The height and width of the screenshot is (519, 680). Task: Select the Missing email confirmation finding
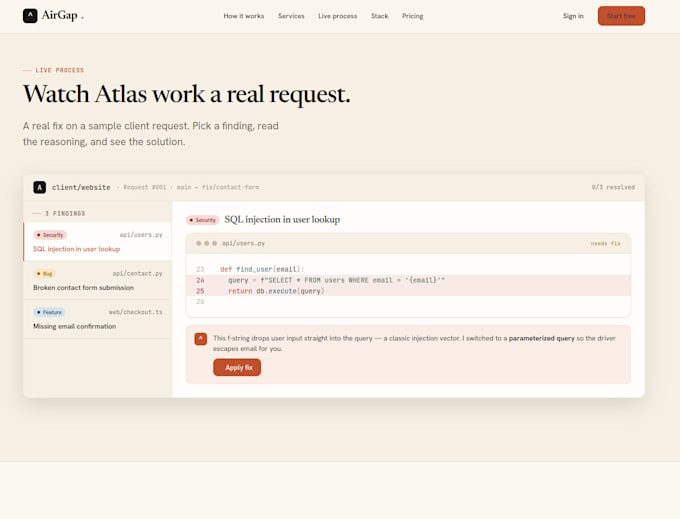click(x=98, y=319)
